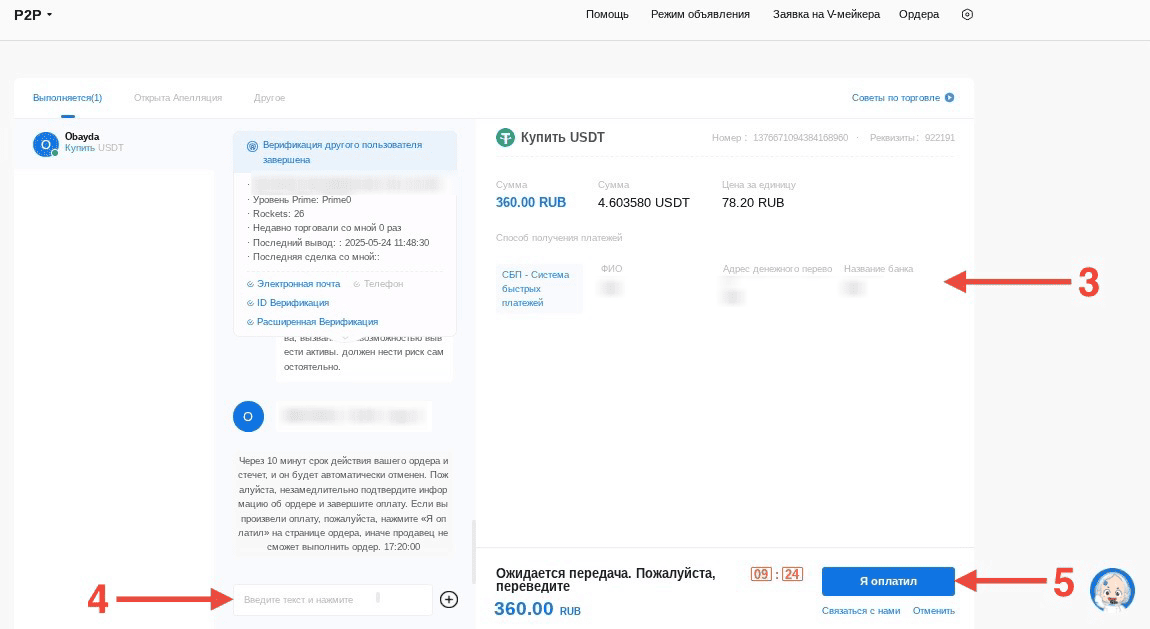Image resolution: width=1150 pixels, height=629 pixels.
Task: Open the P2P dropdown menu
Action: coord(33,15)
